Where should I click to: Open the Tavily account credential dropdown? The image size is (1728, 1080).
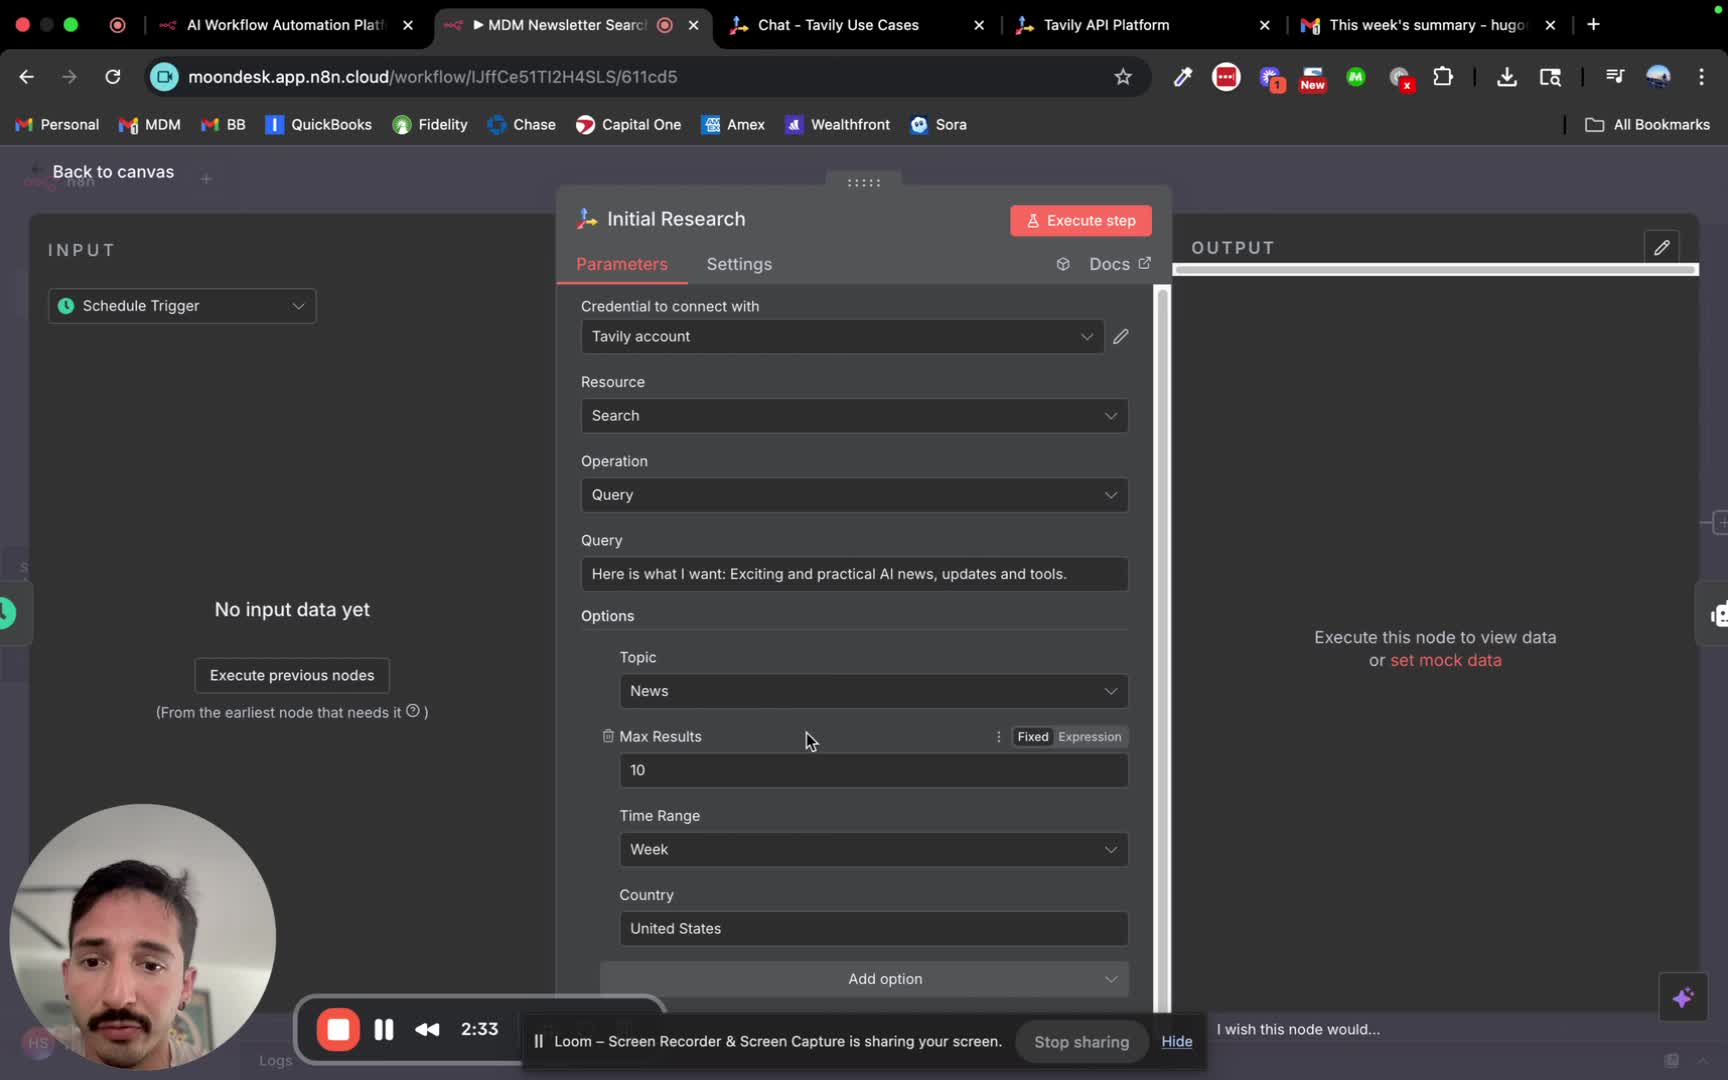tap(842, 337)
